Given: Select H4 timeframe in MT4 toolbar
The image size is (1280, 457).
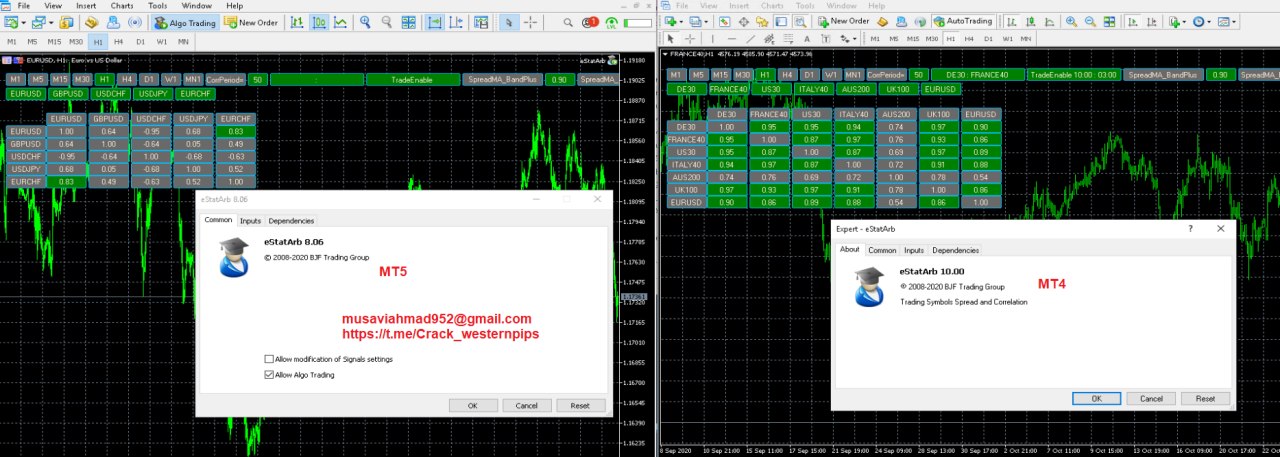Looking at the screenshot, I should tap(969, 39).
